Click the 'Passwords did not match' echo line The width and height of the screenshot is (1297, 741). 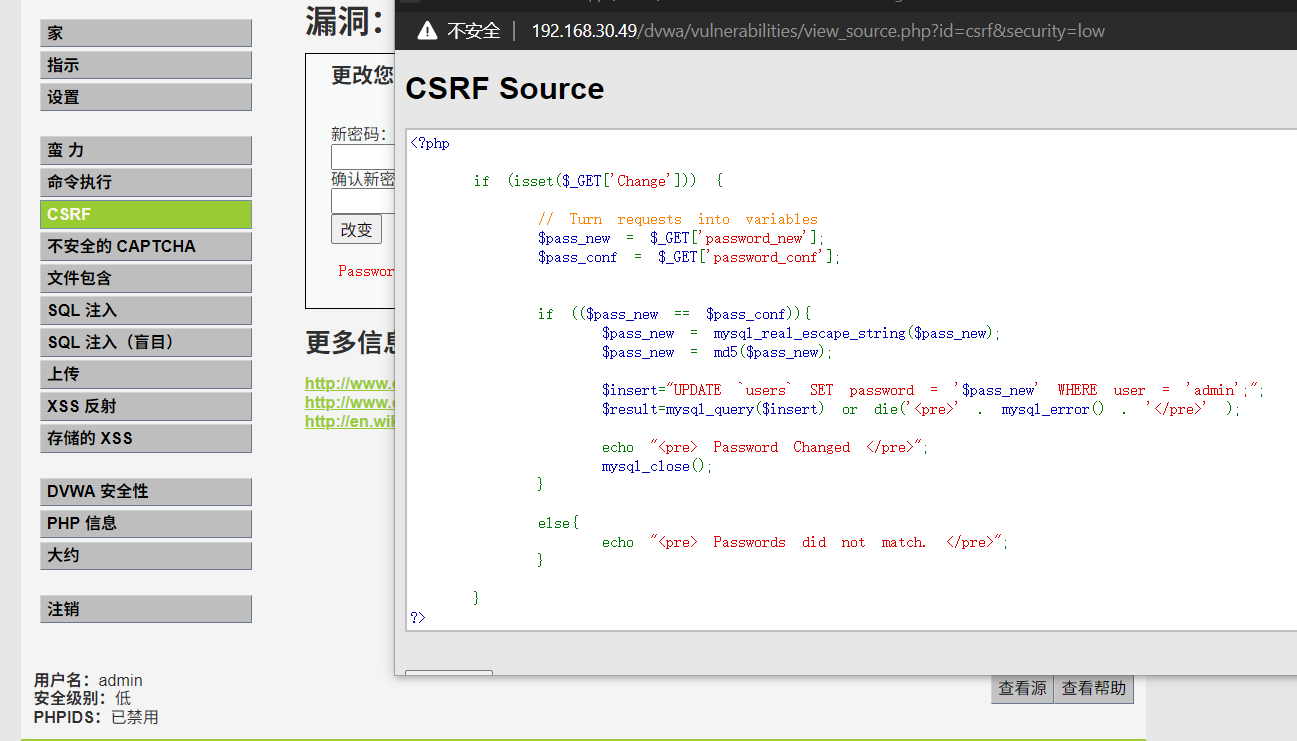coord(805,542)
